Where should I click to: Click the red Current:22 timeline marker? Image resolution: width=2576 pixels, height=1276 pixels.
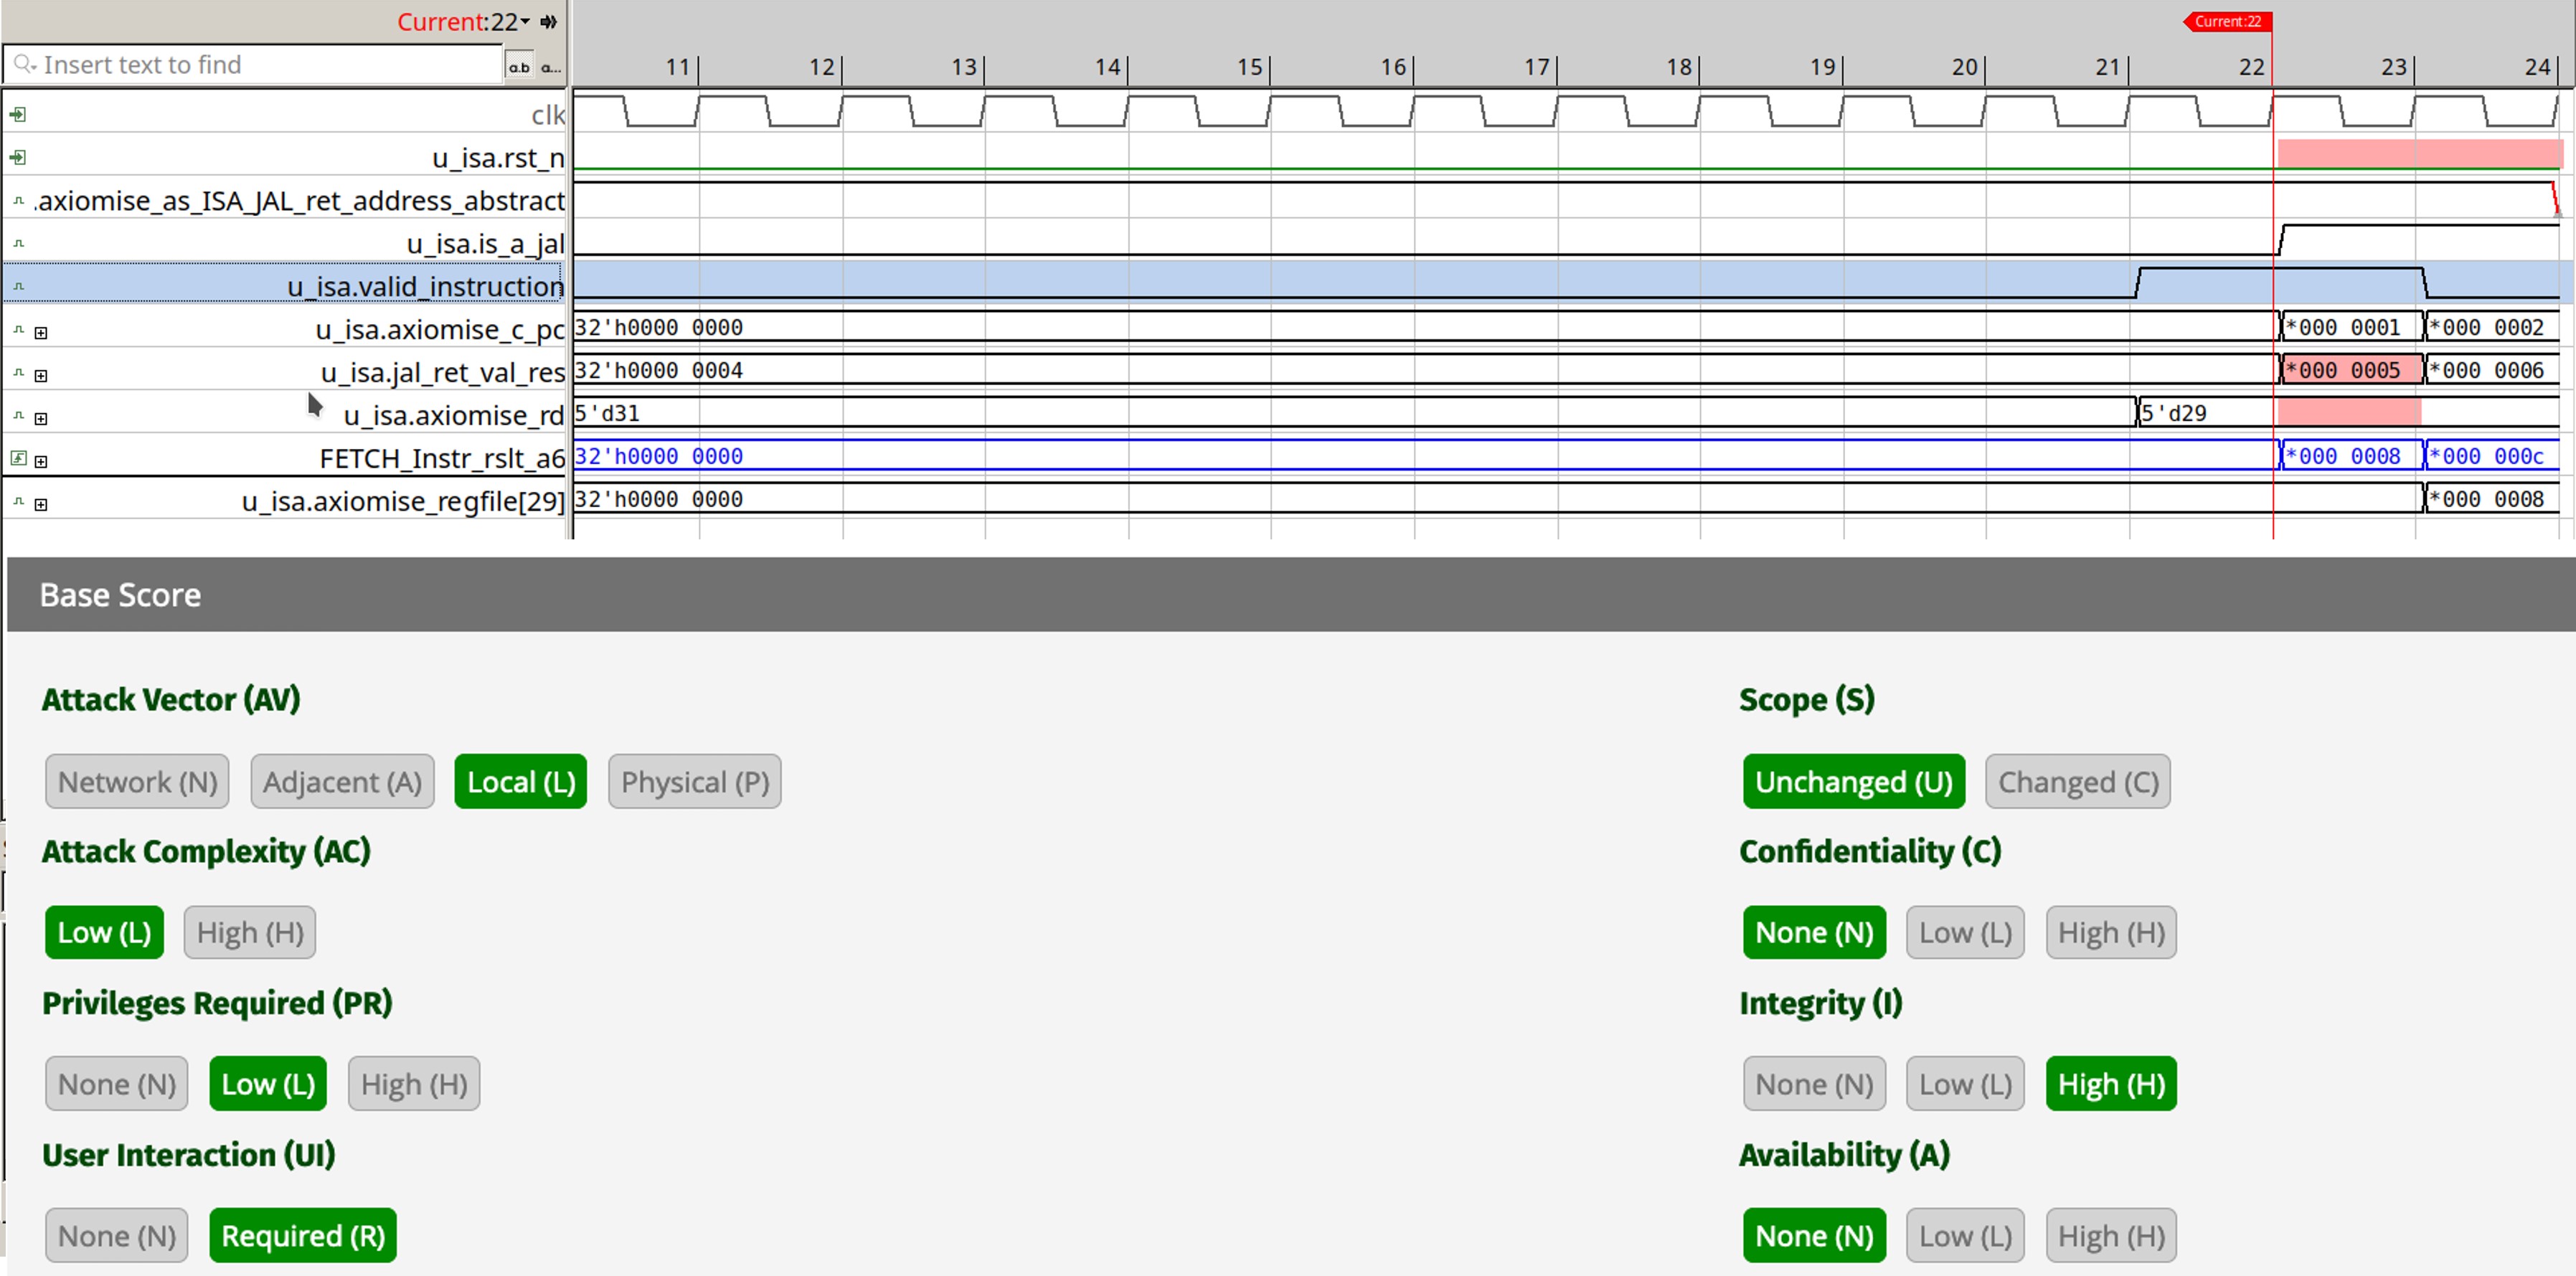point(2227,21)
